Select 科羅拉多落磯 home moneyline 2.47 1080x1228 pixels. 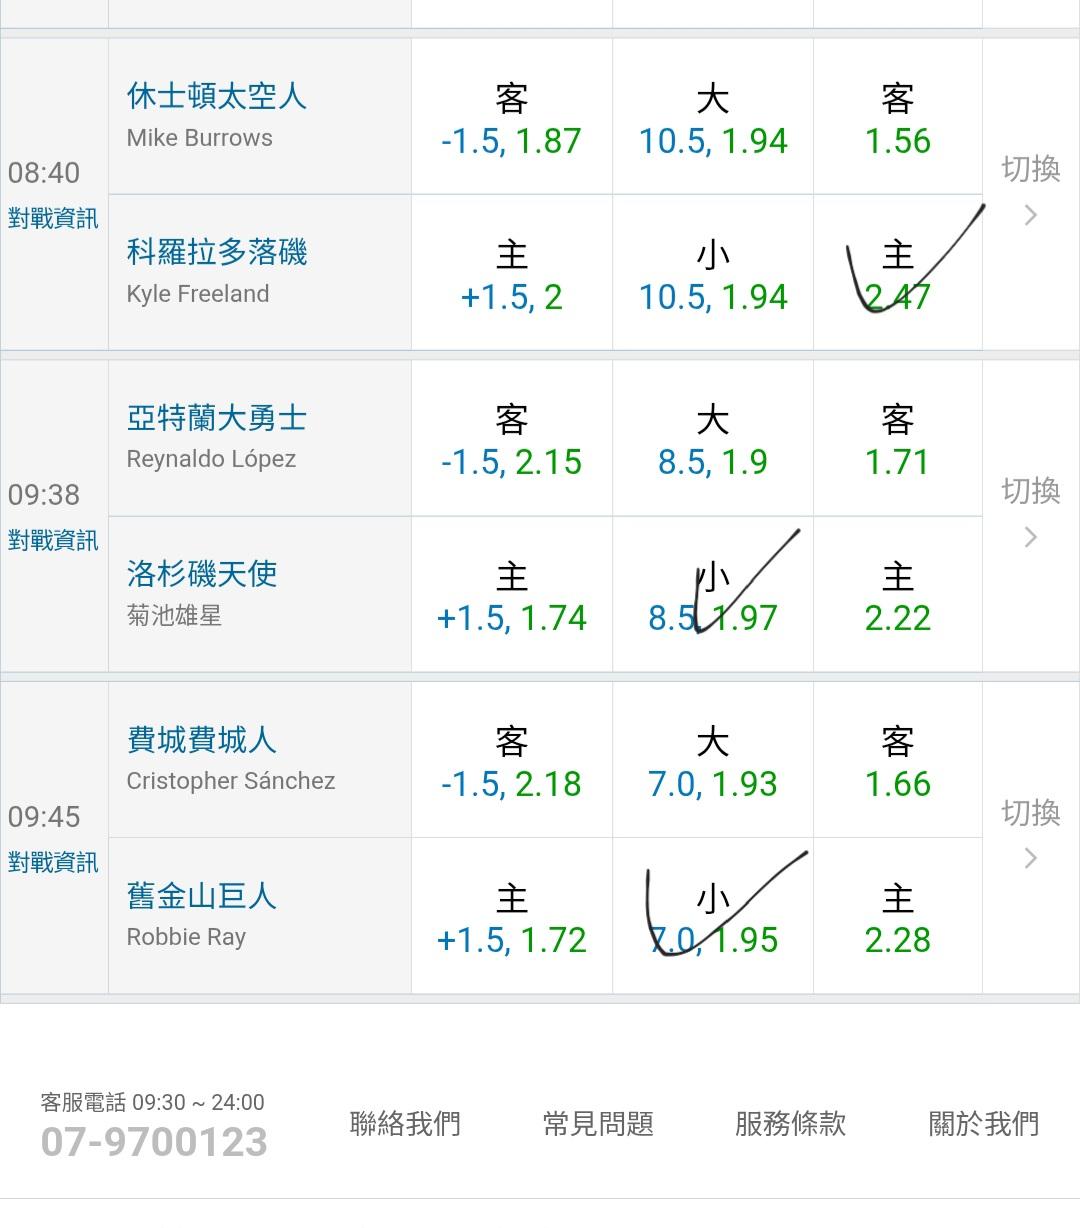[x=897, y=275]
